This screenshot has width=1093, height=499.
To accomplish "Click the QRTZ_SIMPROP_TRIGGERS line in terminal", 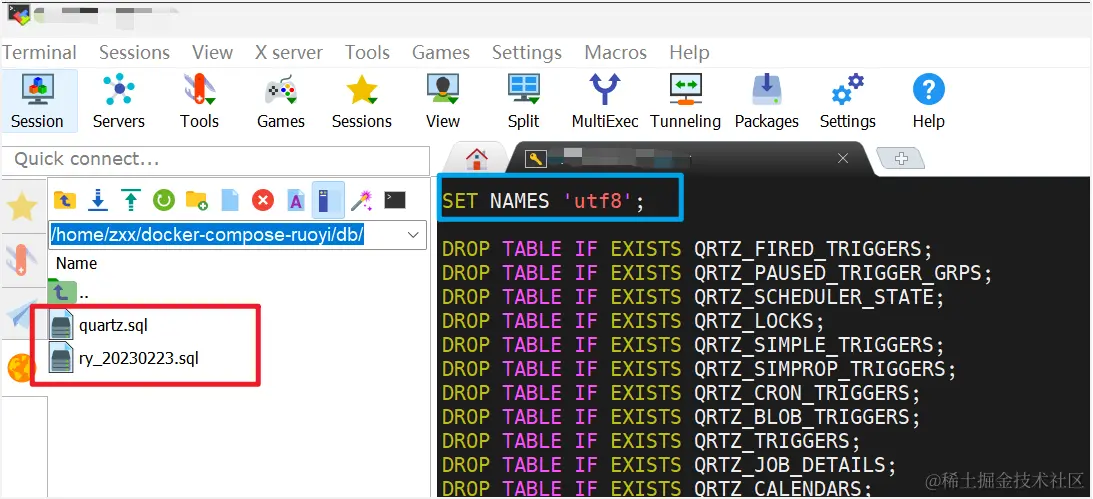I will pos(699,369).
